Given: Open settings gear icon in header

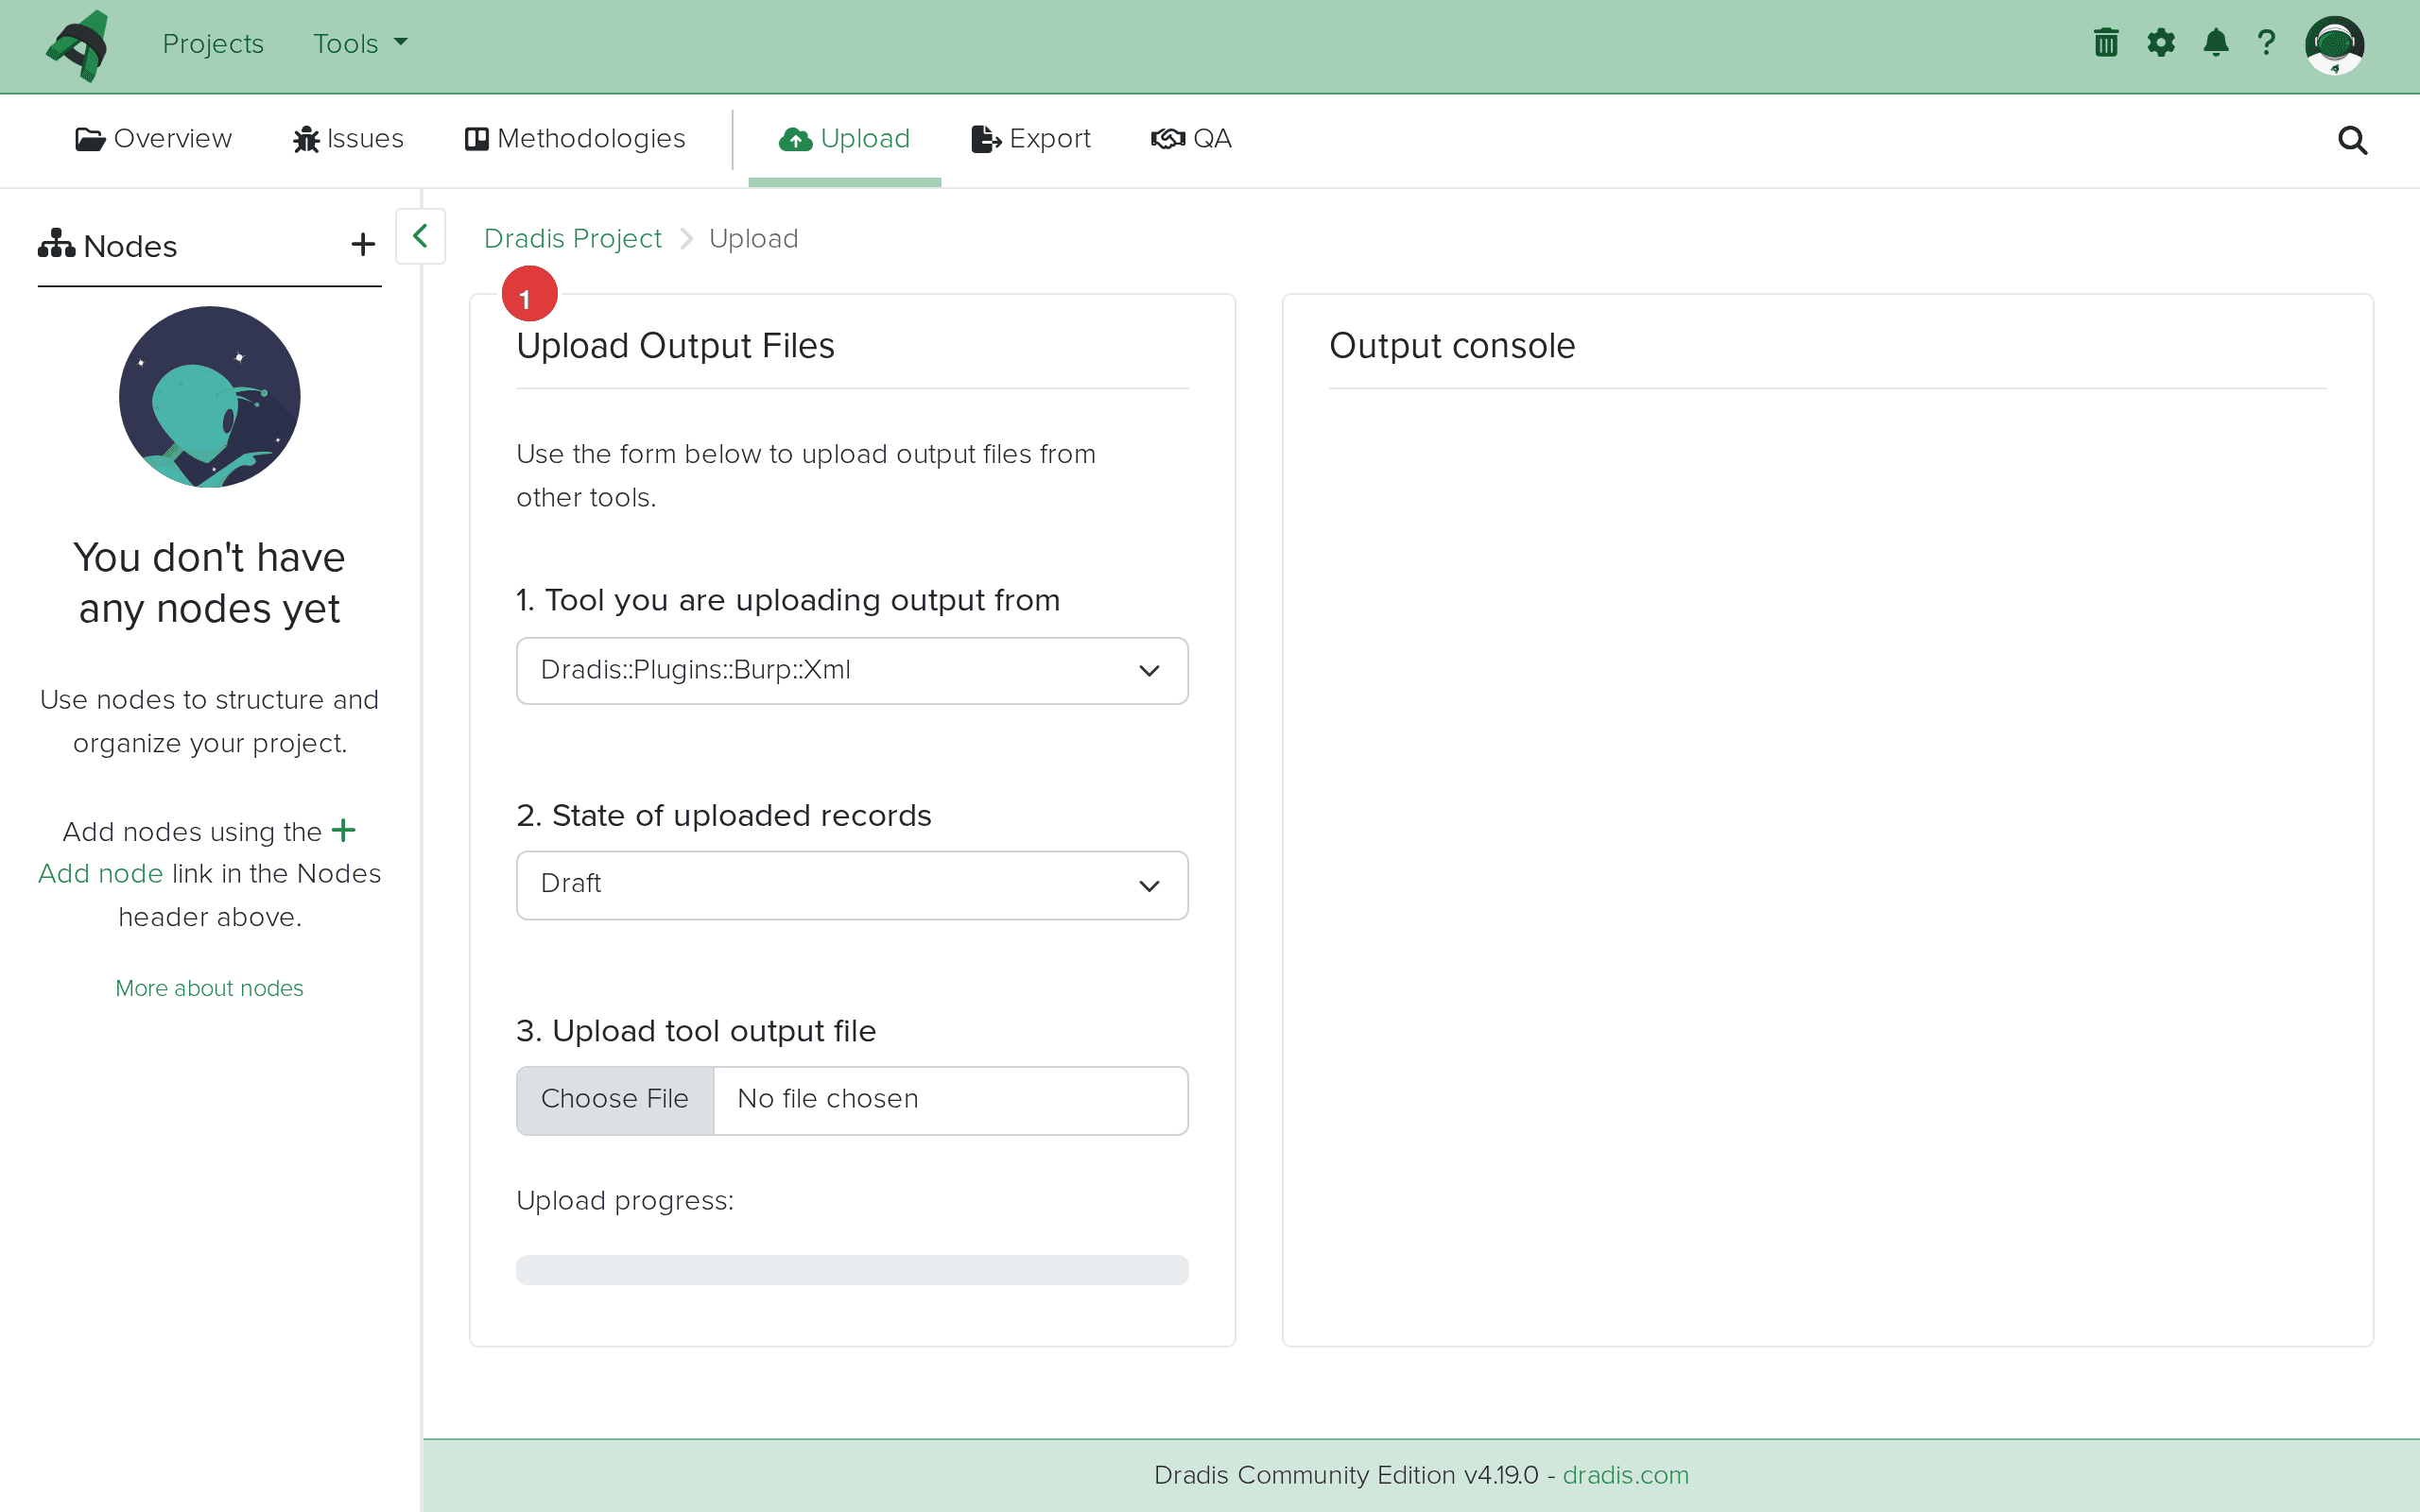Looking at the screenshot, I should pyautogui.click(x=2161, y=43).
